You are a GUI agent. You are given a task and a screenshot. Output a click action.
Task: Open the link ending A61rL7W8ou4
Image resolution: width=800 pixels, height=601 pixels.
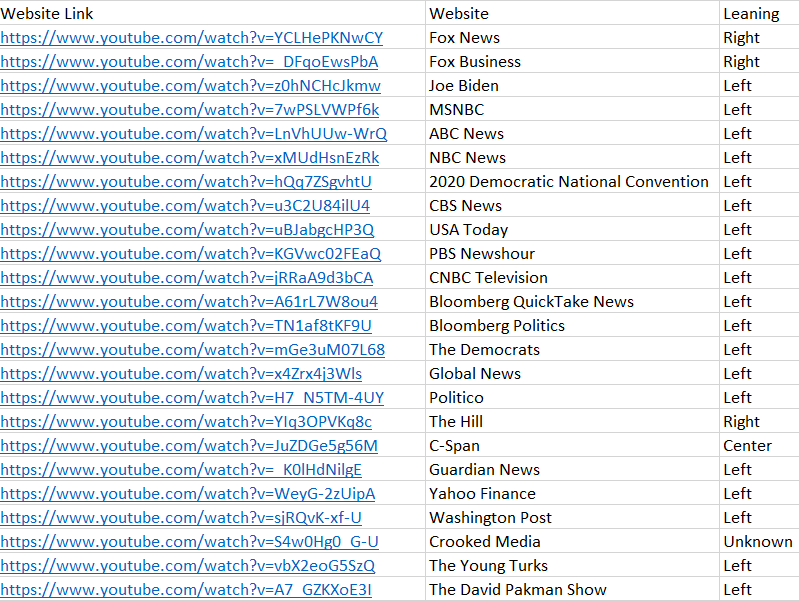click(189, 302)
